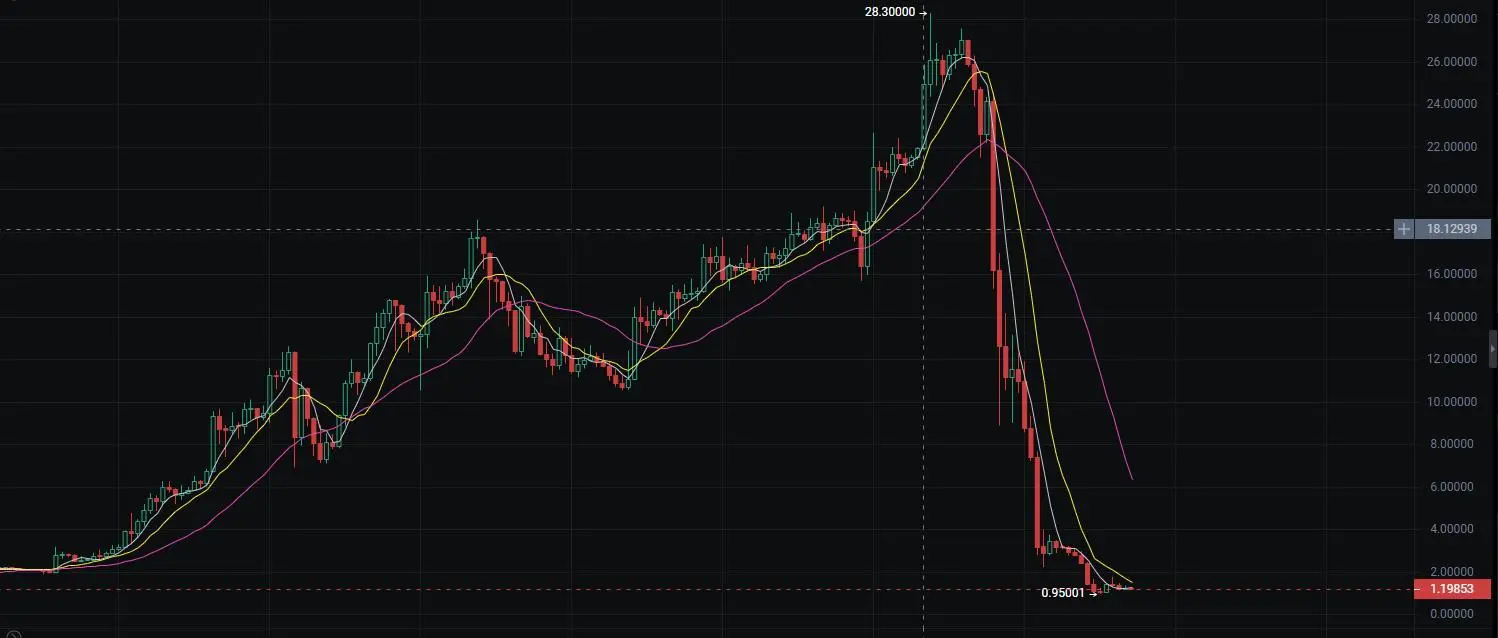Click the 6.00000 price axis label
The image size is (1498, 638).
click(x=1454, y=487)
